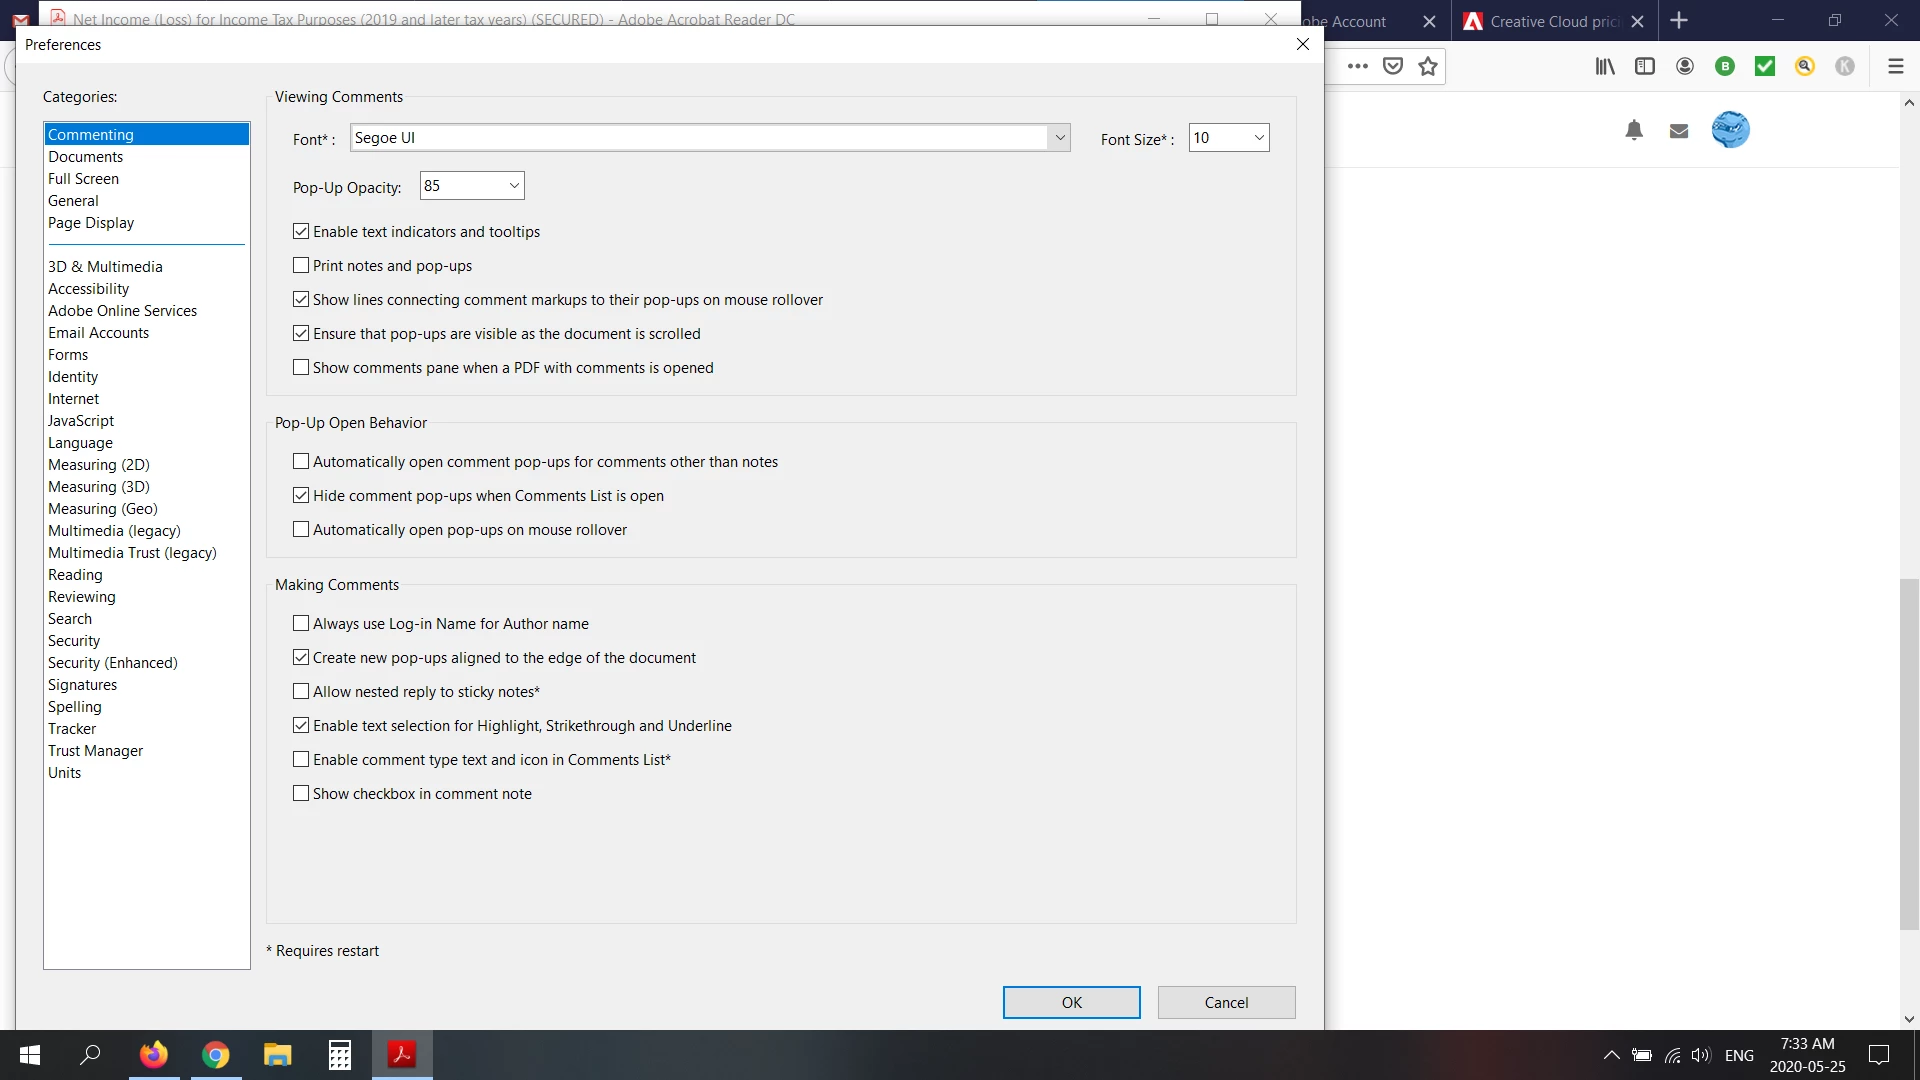Click the Cancel button
Image resolution: width=1920 pixels, height=1080 pixels.
[1226, 1003]
